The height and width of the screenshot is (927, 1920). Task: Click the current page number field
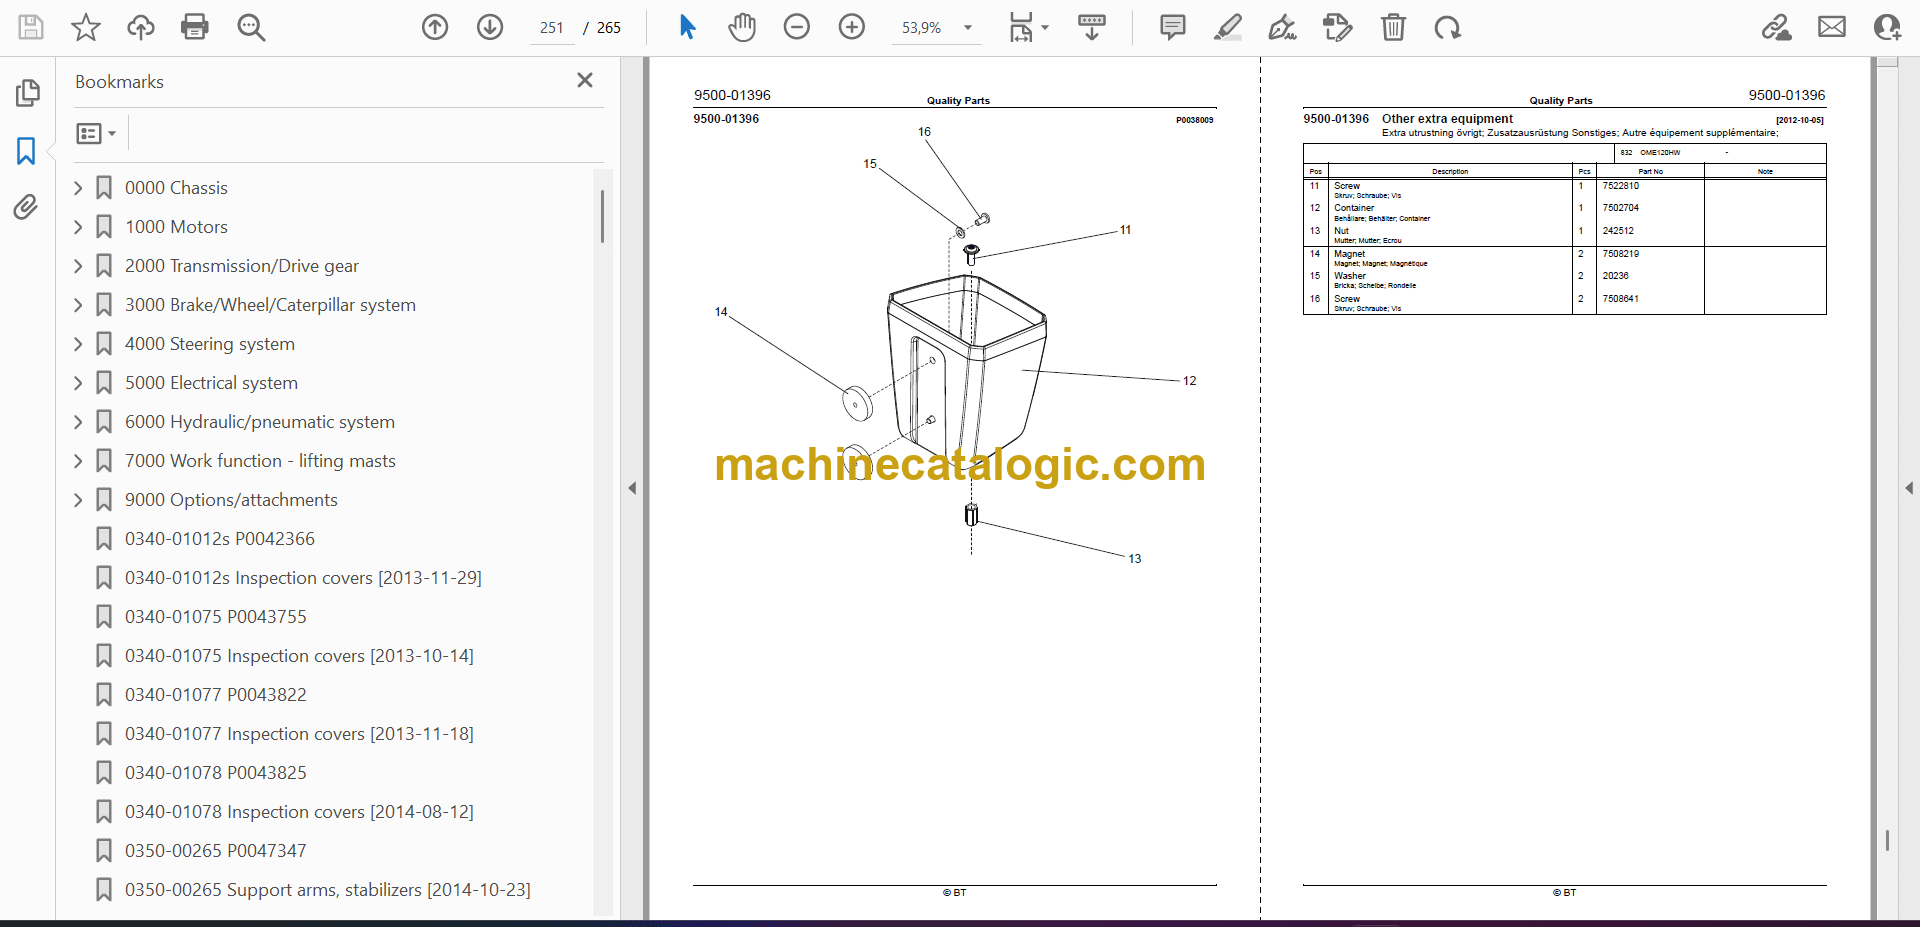tap(551, 28)
